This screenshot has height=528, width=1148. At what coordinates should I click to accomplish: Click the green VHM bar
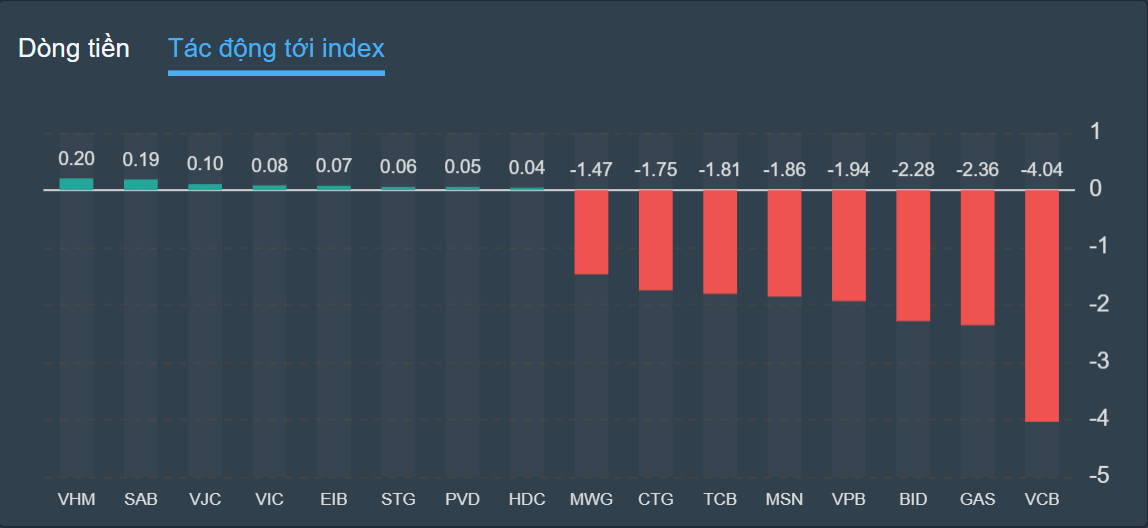(76, 184)
